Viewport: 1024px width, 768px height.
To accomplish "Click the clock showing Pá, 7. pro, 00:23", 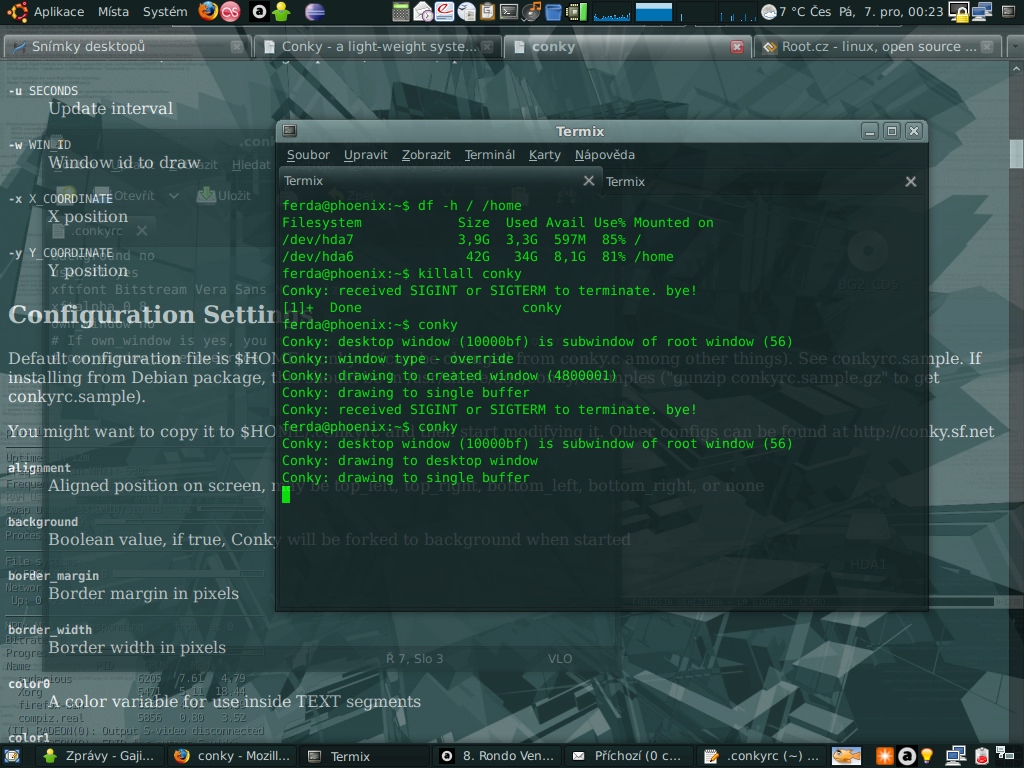I will 891,11.
